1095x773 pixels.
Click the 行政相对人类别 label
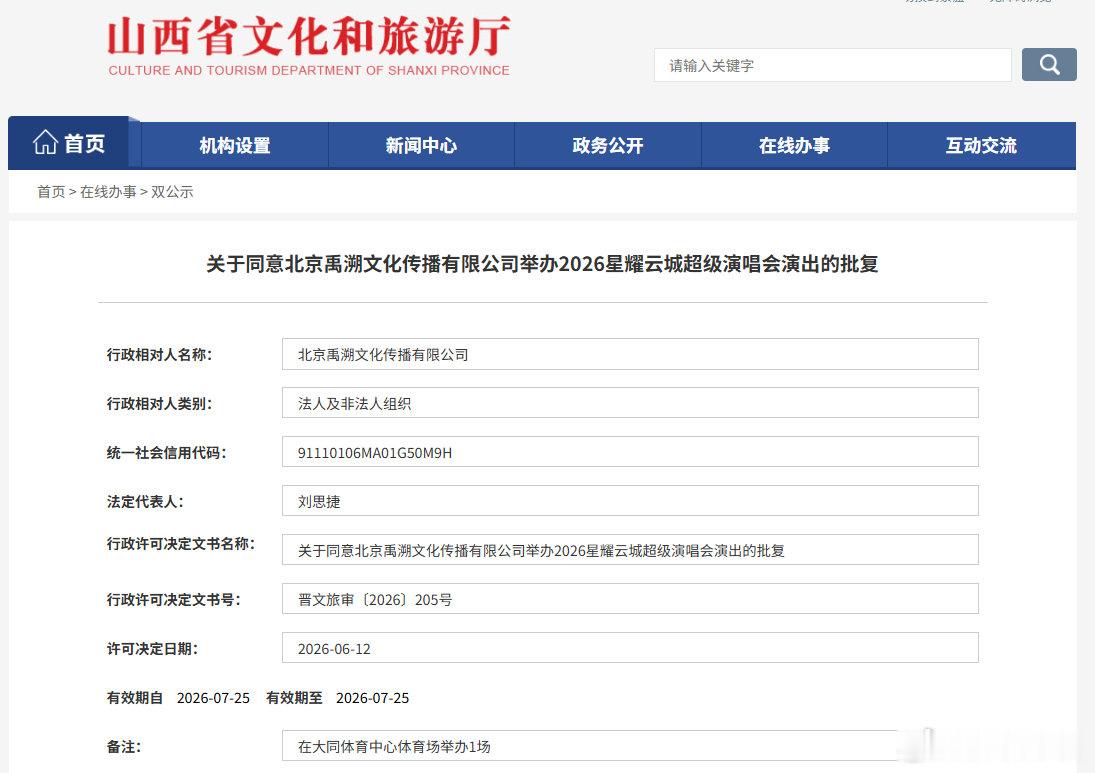[159, 404]
